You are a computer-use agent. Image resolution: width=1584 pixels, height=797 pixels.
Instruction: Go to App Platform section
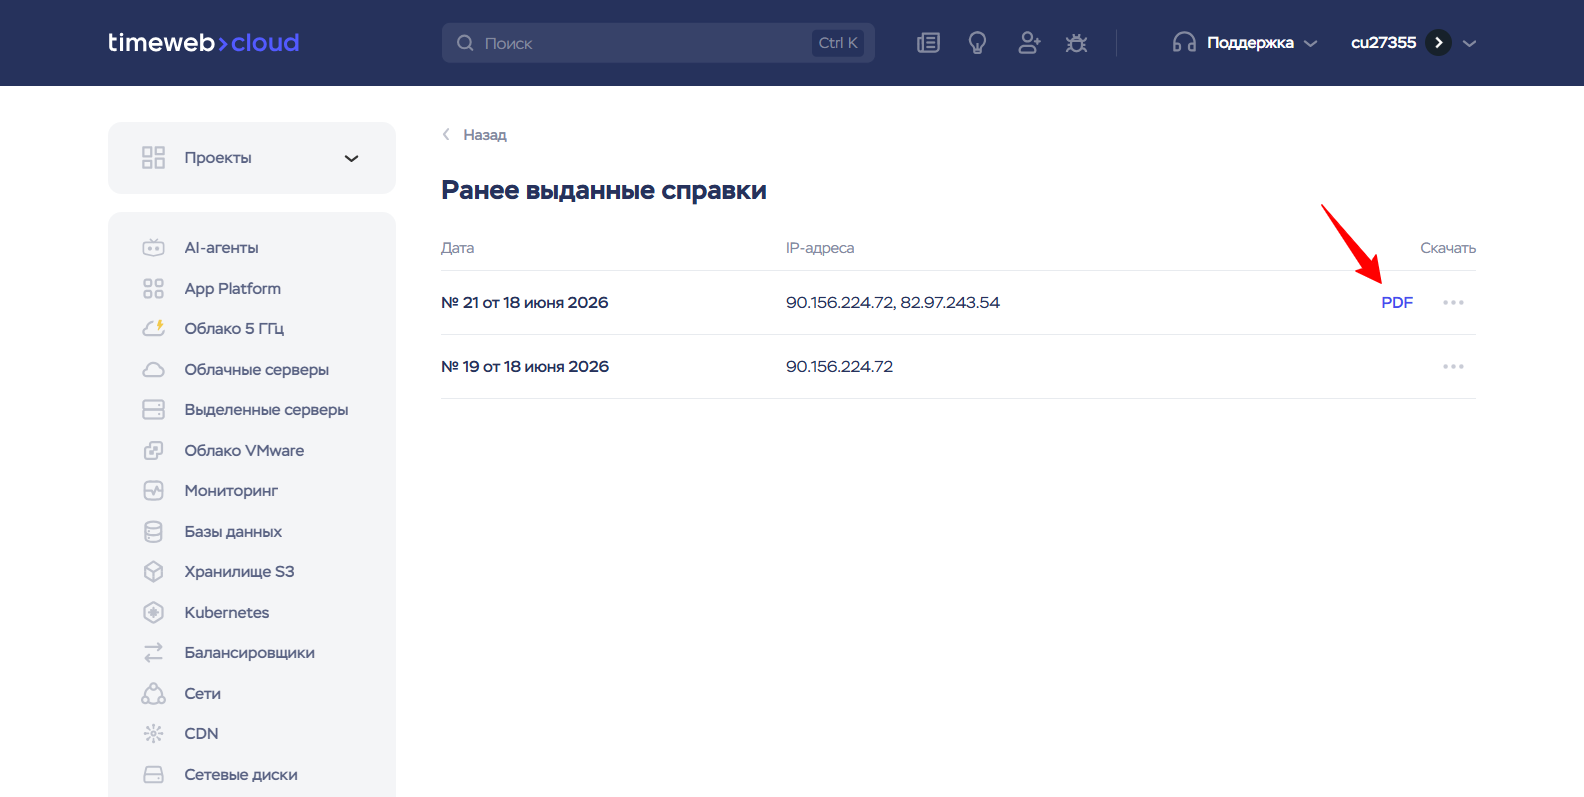[232, 288]
